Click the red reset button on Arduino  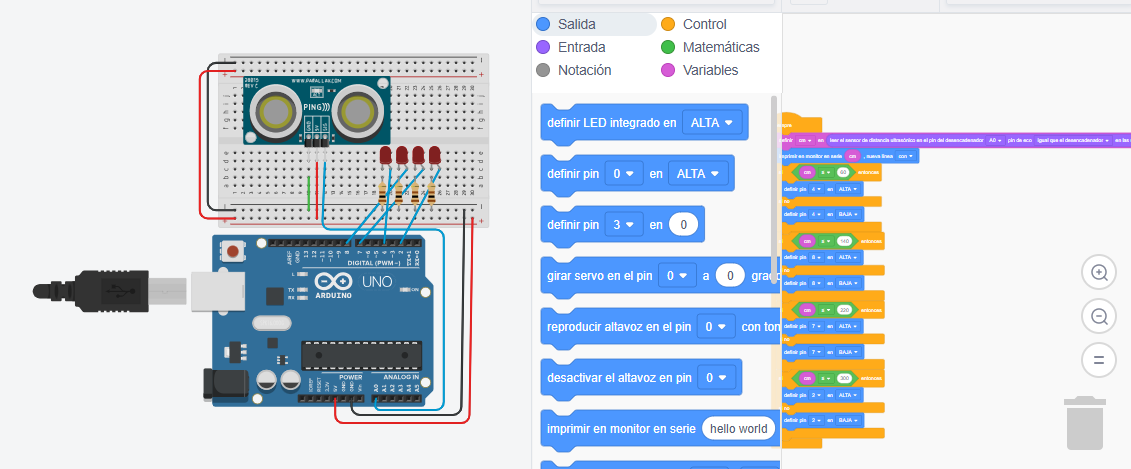pyautogui.click(x=233, y=252)
